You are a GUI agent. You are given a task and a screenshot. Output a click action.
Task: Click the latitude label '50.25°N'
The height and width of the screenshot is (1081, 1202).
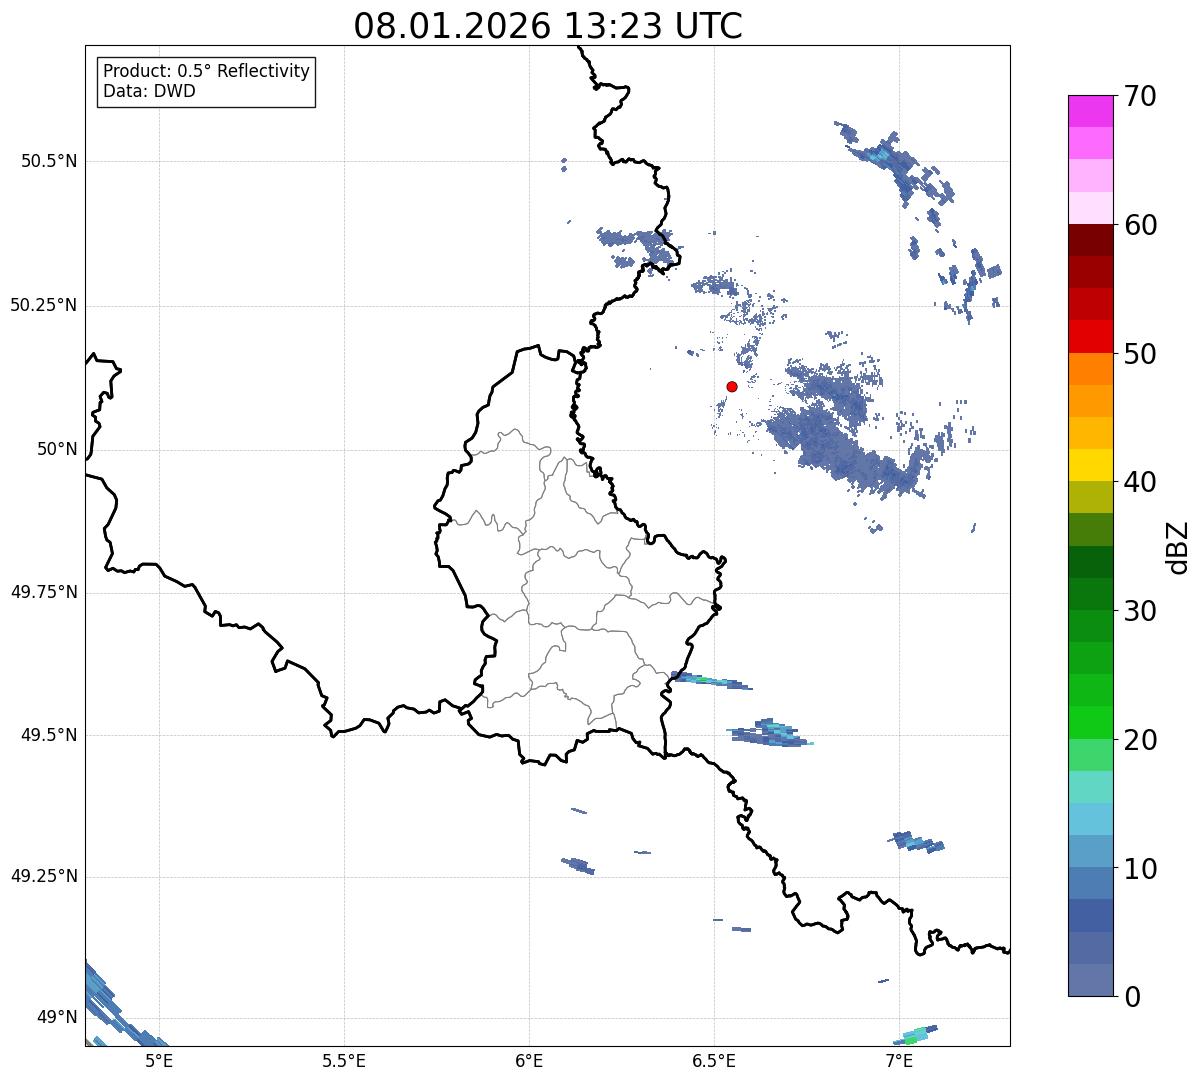tap(44, 305)
